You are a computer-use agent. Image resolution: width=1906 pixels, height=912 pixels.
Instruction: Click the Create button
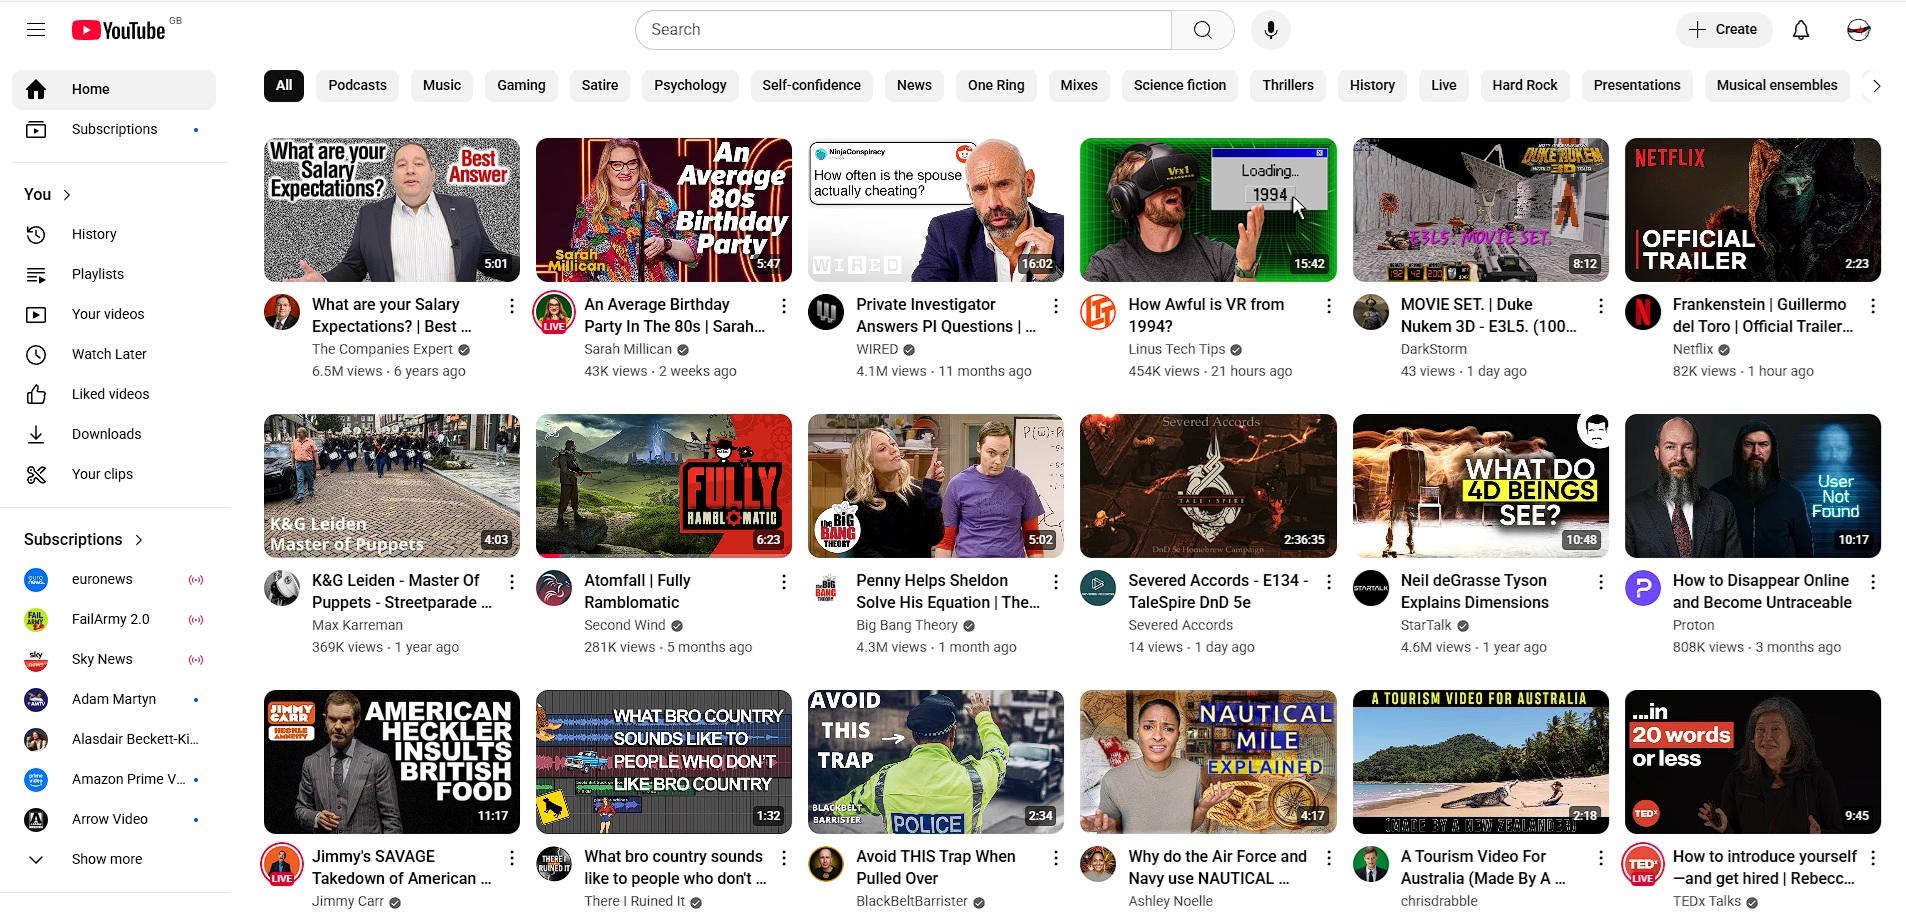(x=1723, y=30)
